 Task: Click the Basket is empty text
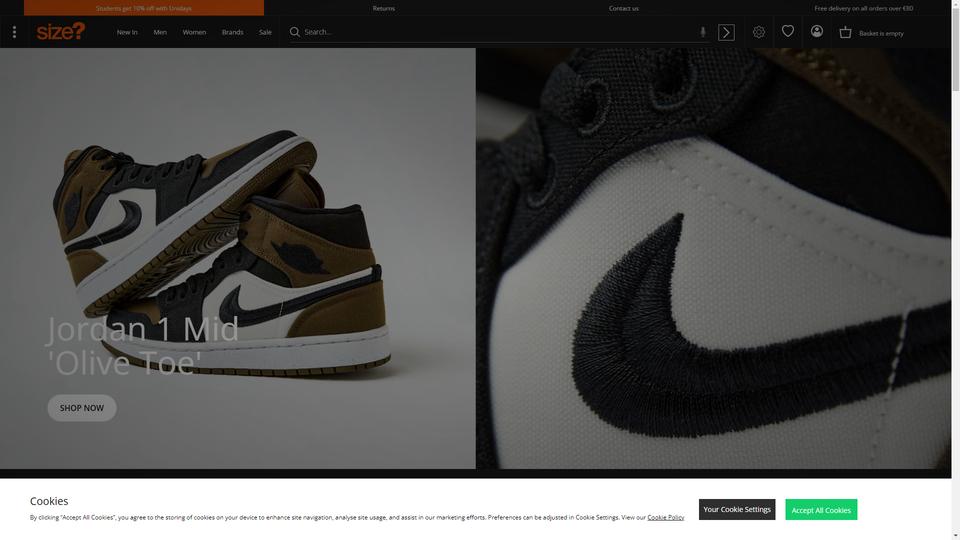(x=881, y=33)
